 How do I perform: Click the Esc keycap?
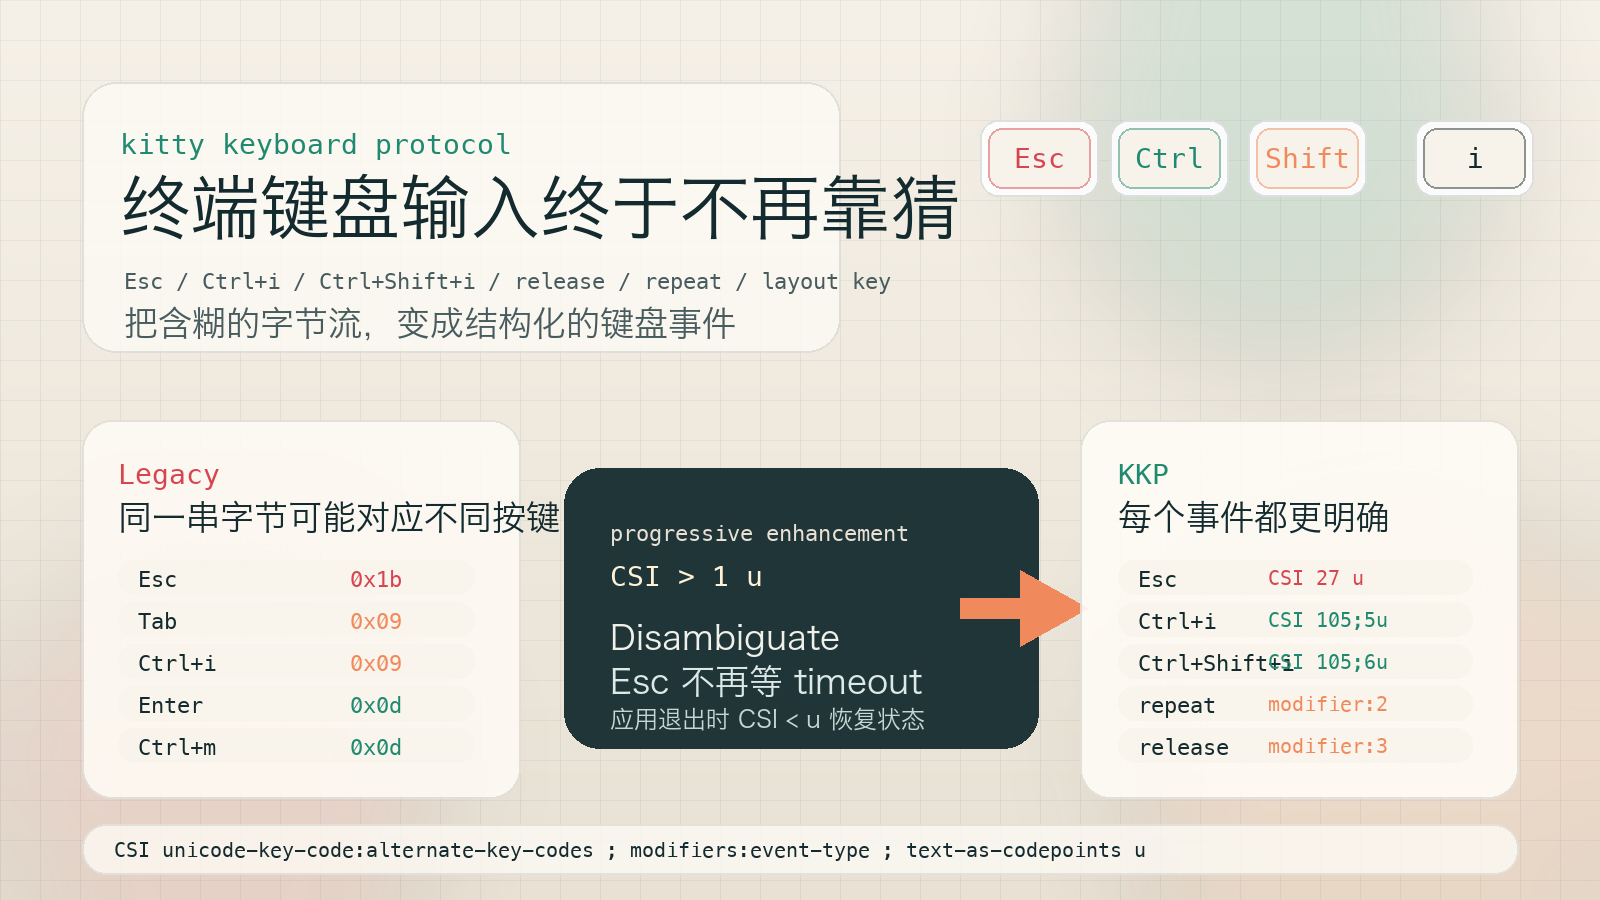click(x=1039, y=158)
